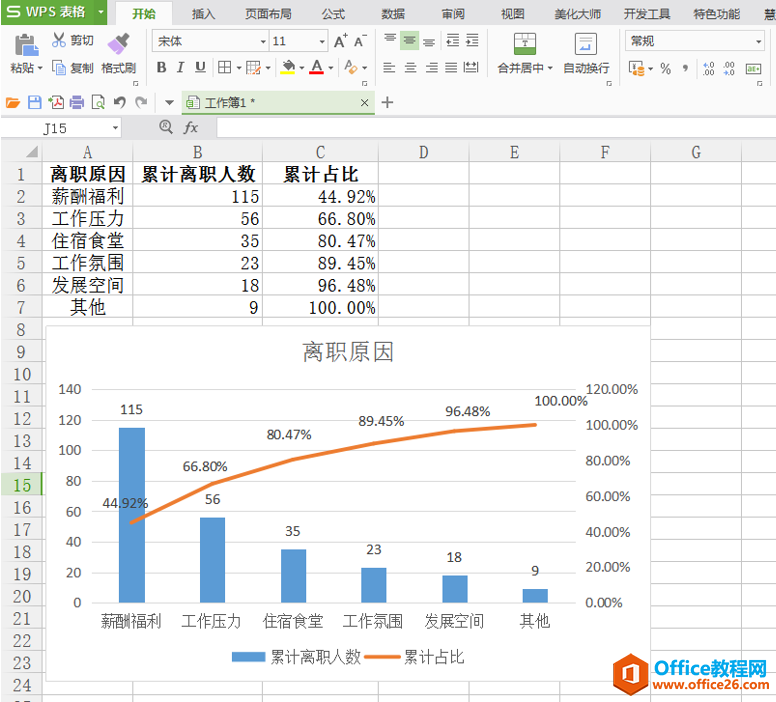Expand the Merge and Center dropdown arrow
Screen dimensions: 776x702
tap(550, 68)
